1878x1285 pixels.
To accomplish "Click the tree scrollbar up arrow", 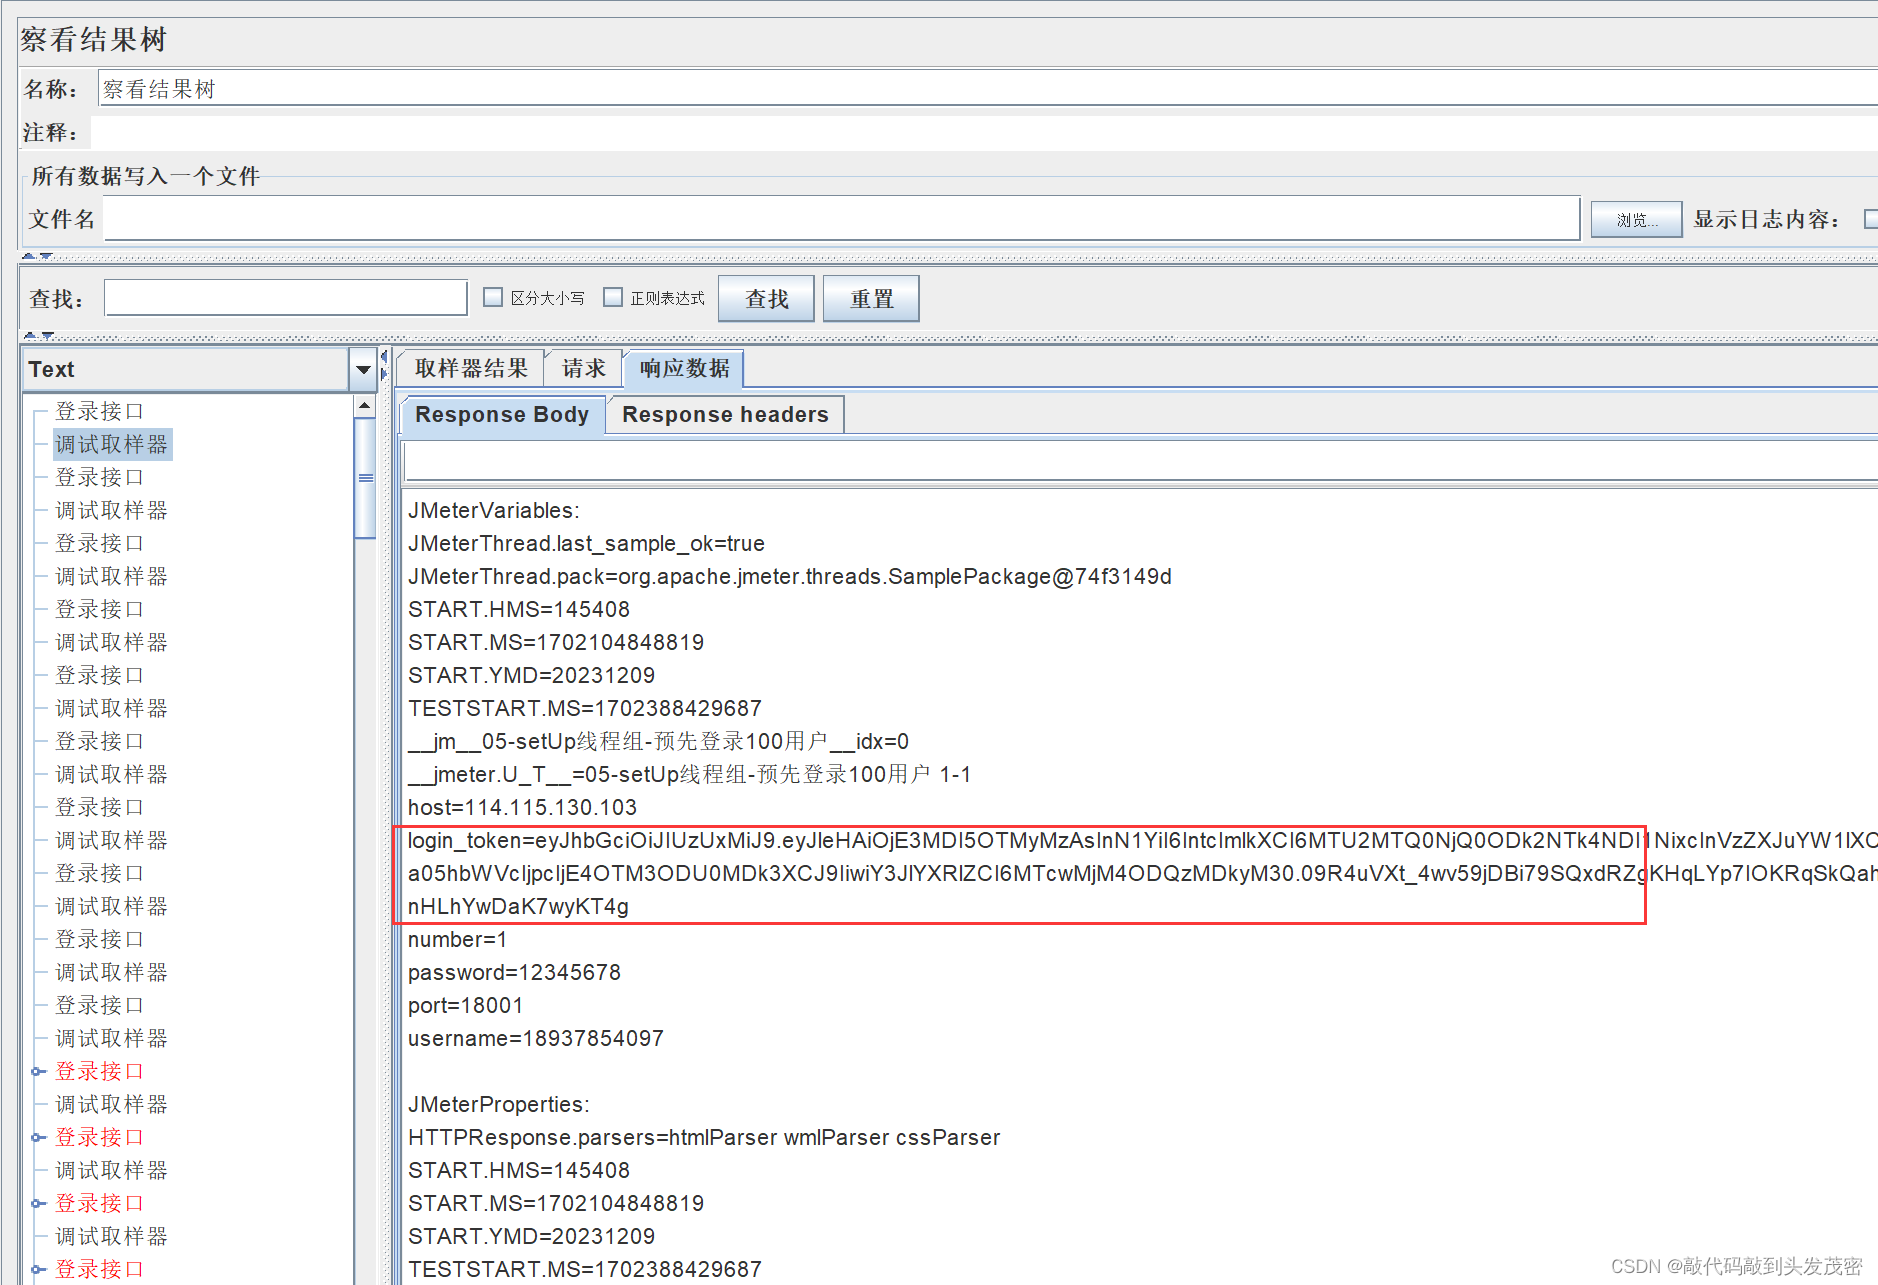I will click(365, 406).
